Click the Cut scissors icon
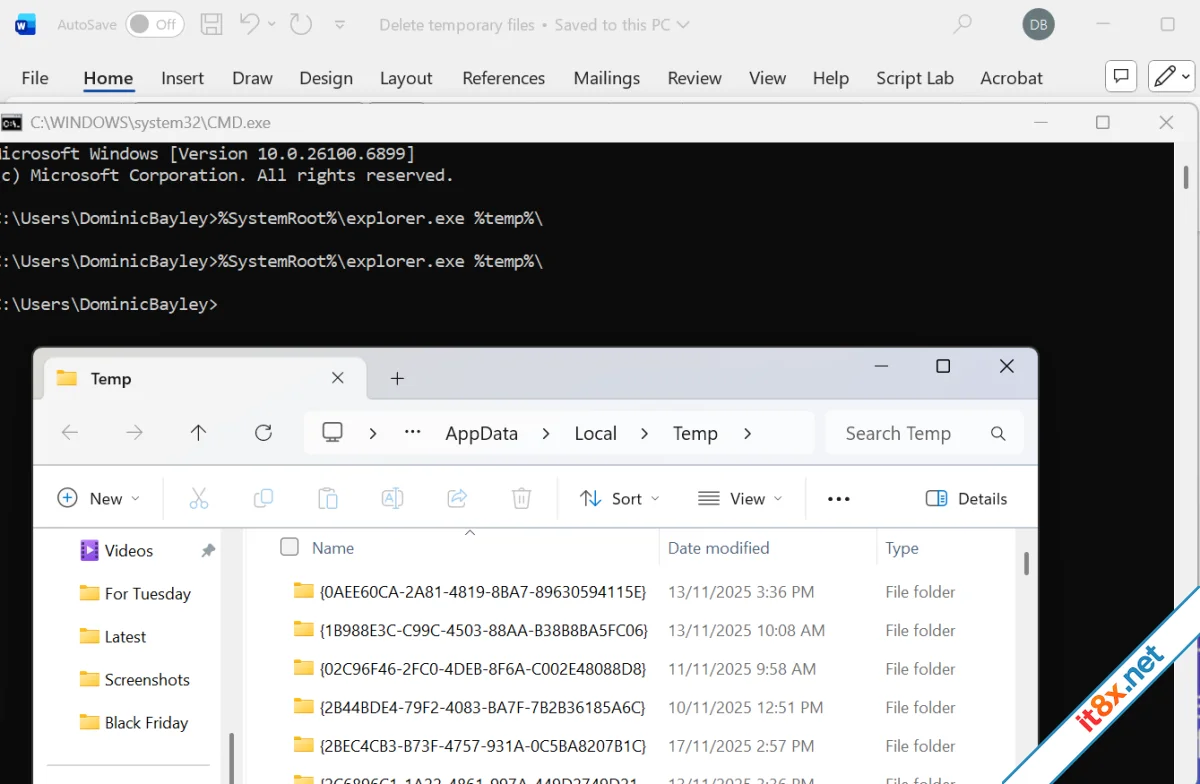Image resolution: width=1200 pixels, height=784 pixels. [x=198, y=498]
